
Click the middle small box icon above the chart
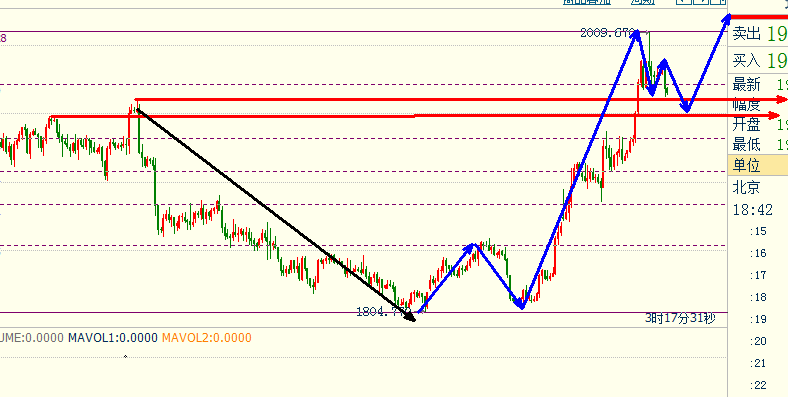(x=701, y=2)
